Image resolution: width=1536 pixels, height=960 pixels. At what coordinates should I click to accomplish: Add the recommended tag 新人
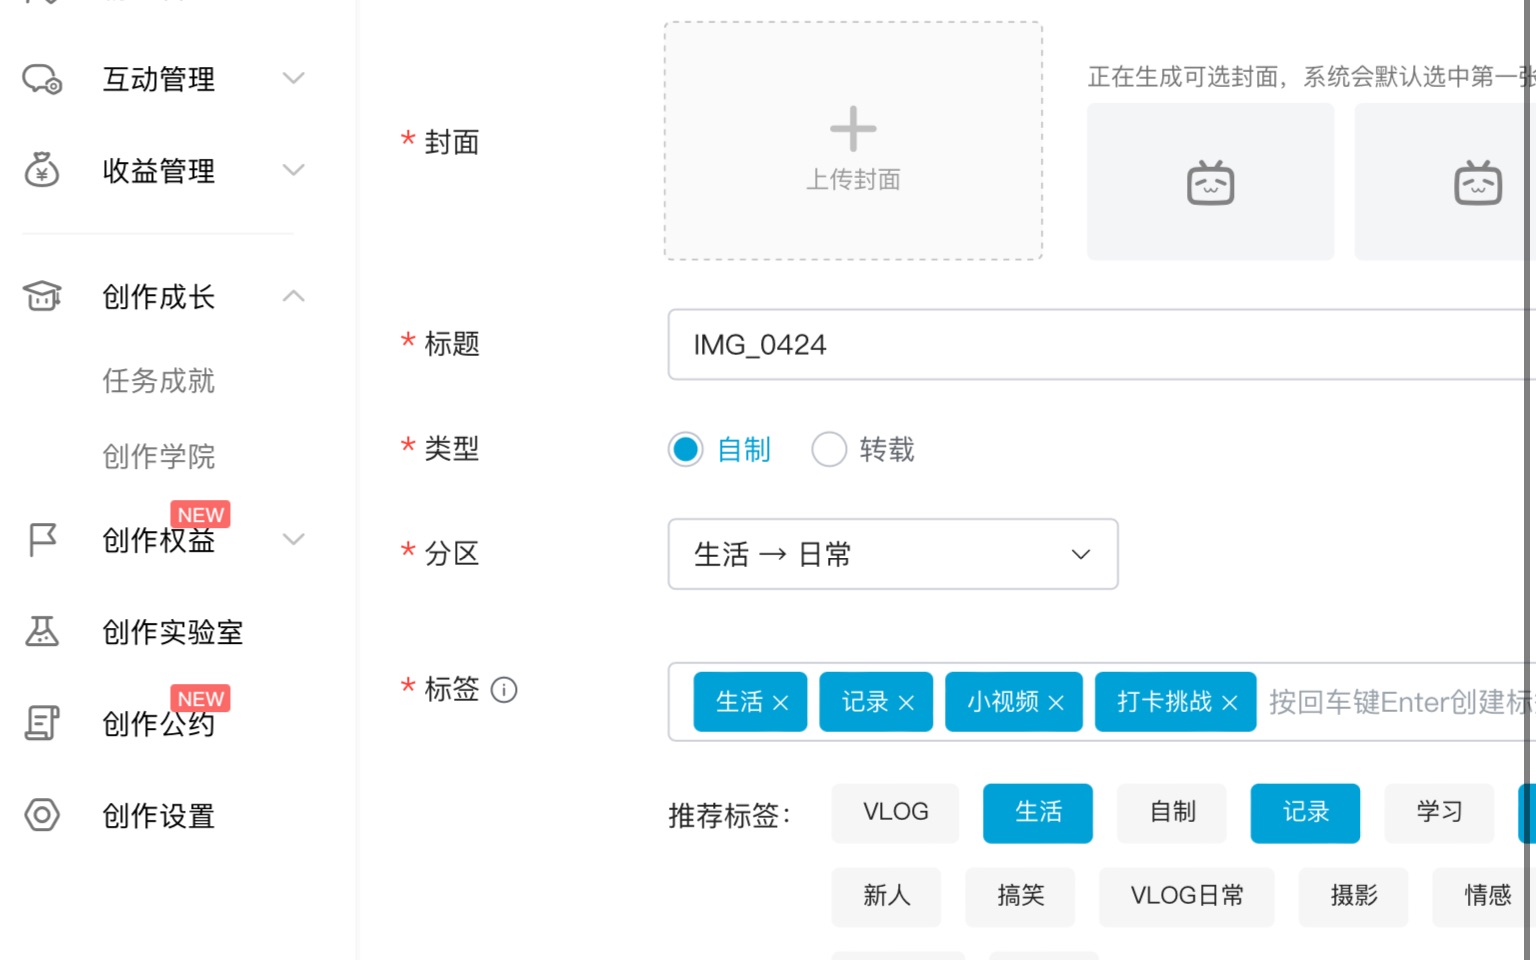tap(886, 897)
